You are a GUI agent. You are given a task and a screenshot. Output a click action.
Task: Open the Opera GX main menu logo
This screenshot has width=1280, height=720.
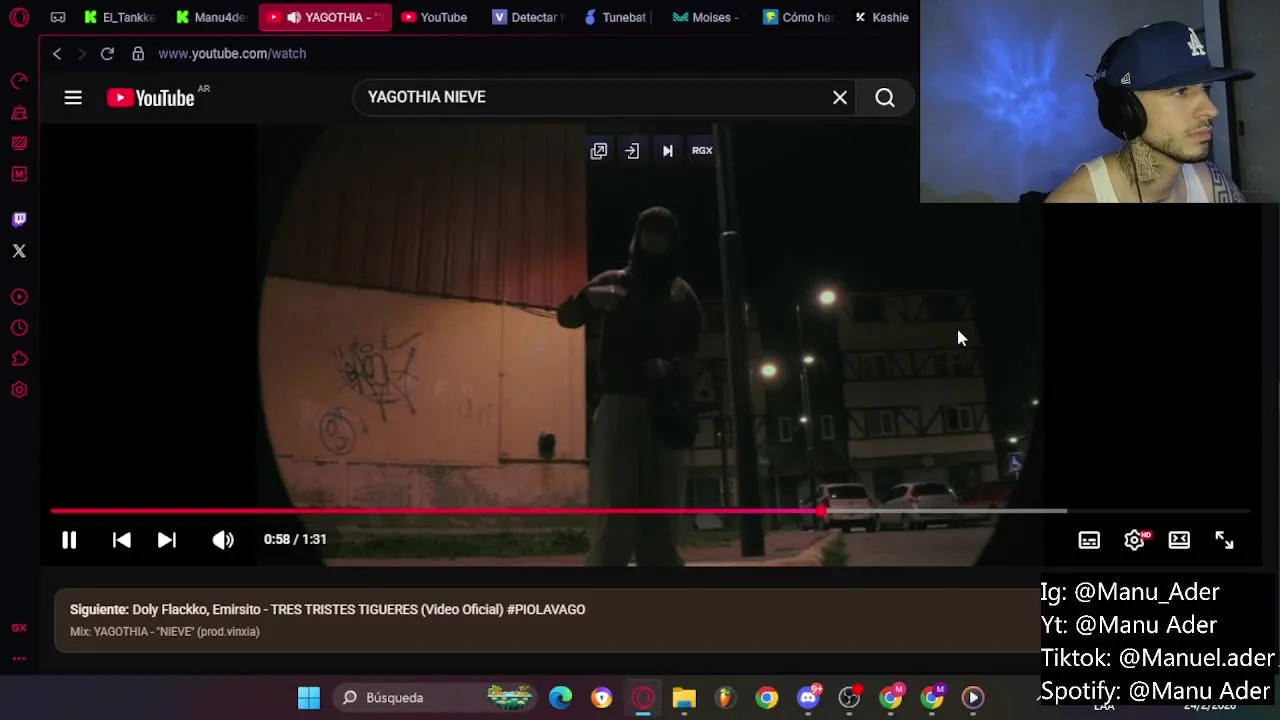19,17
